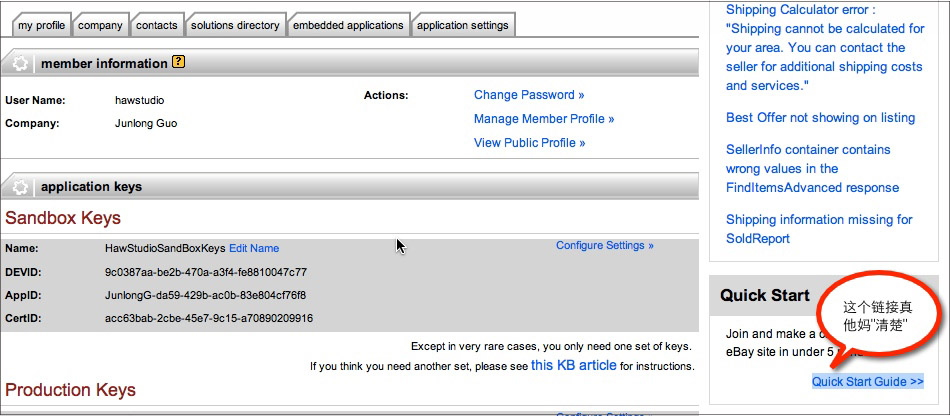Click the member information gear icon
Screen dimensions: 950x416
coord(21,64)
